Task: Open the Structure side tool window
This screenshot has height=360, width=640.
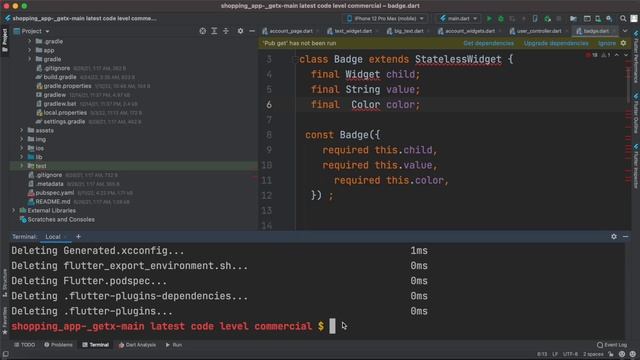Action: tap(5, 282)
